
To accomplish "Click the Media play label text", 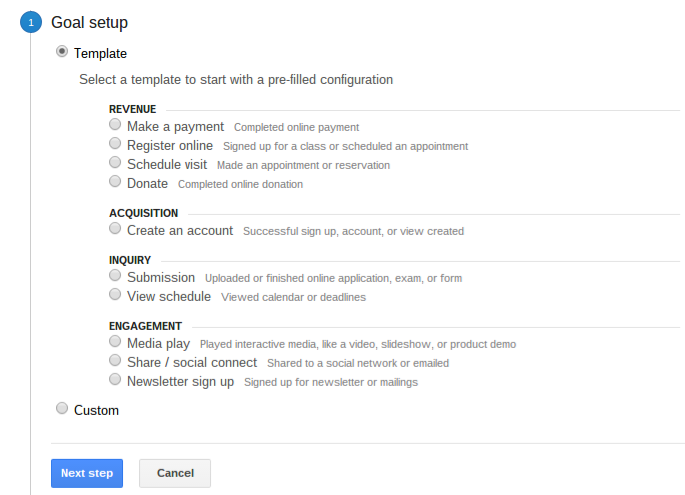I will coord(159,344).
